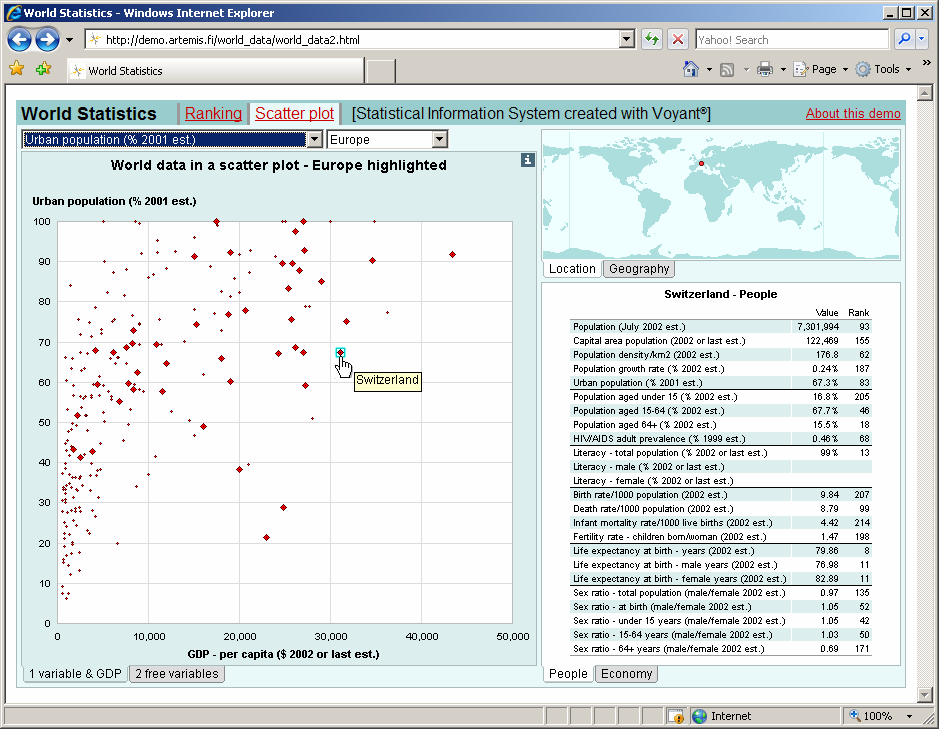Click the chart info icon

point(527,160)
